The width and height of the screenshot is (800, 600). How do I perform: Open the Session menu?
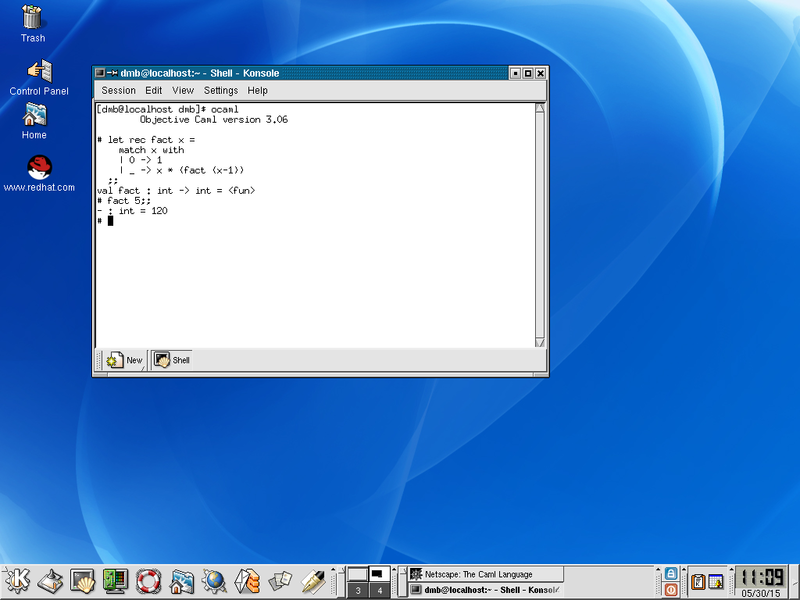(x=118, y=90)
